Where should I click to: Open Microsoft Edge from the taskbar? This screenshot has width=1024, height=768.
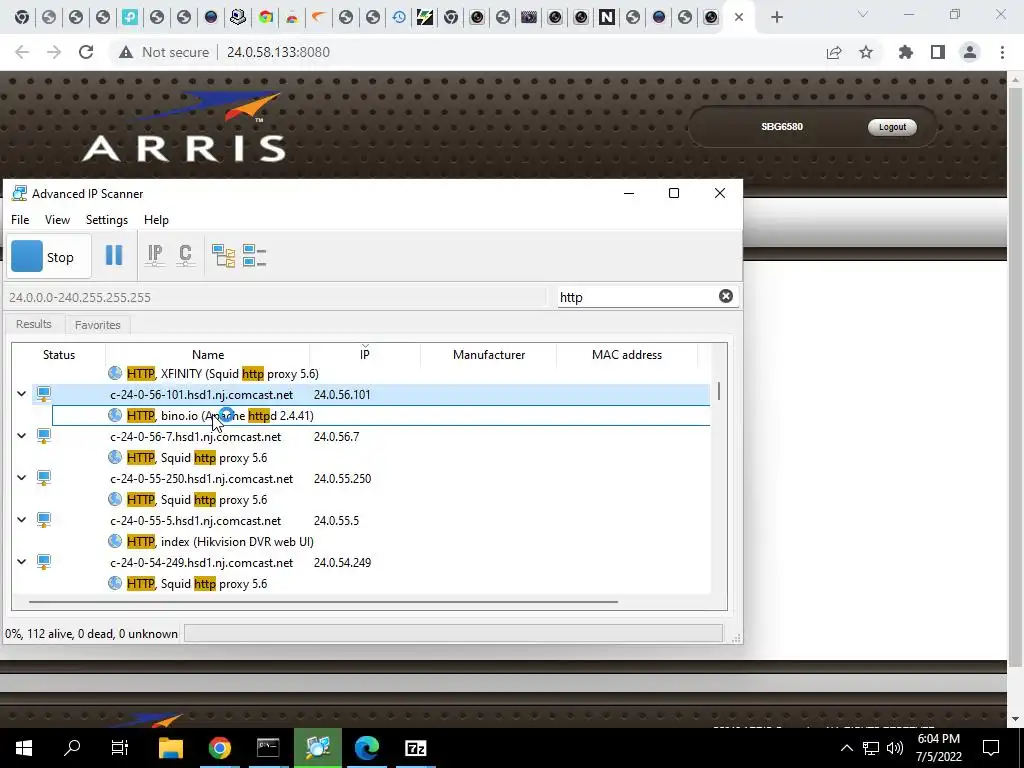click(367, 748)
